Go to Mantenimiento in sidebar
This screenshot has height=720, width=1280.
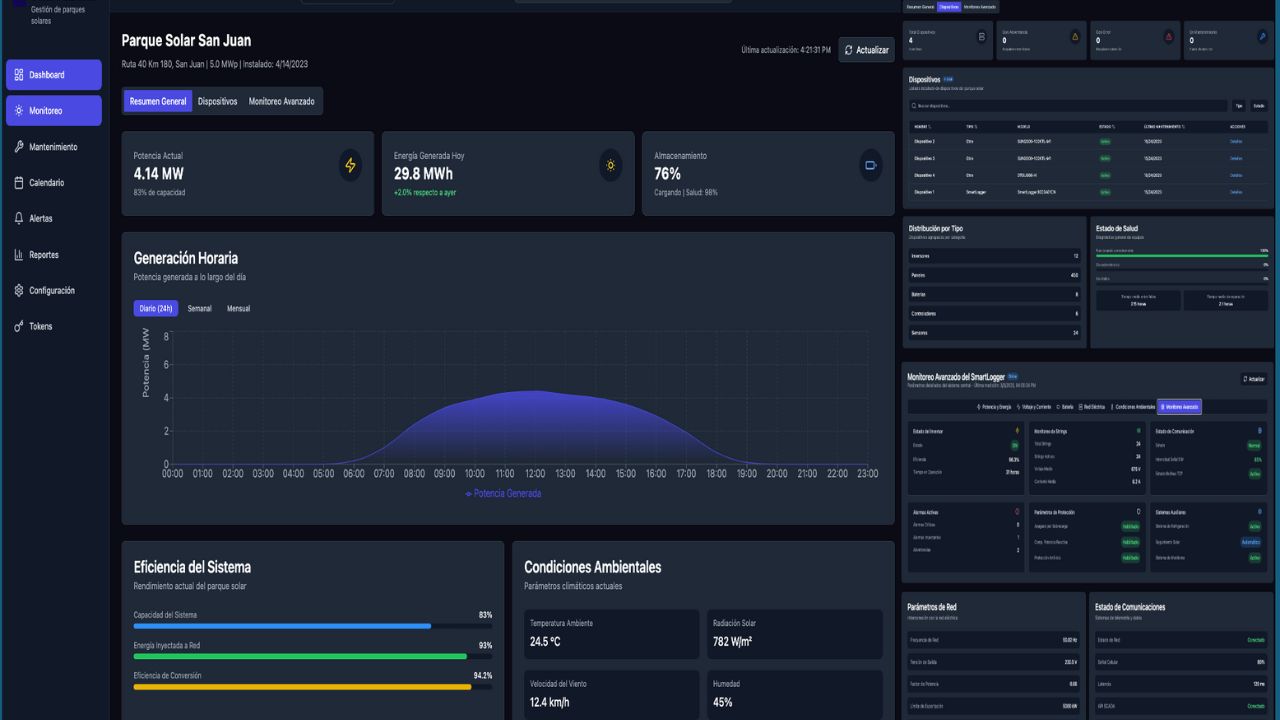(53, 147)
